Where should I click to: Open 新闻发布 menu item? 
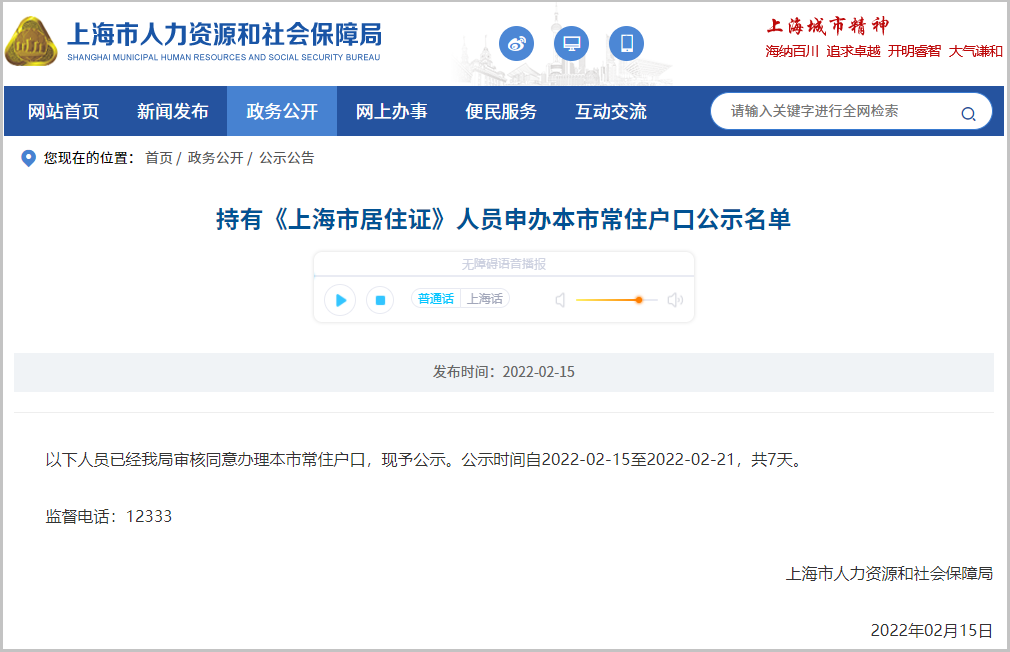click(173, 111)
